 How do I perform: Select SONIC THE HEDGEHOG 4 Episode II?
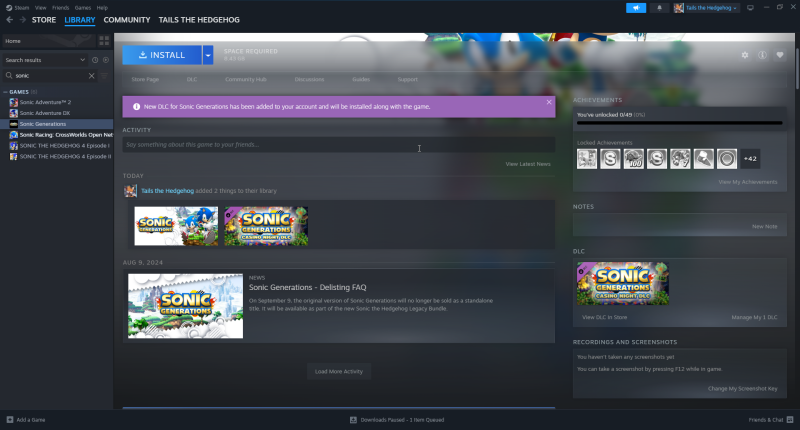tap(56, 157)
